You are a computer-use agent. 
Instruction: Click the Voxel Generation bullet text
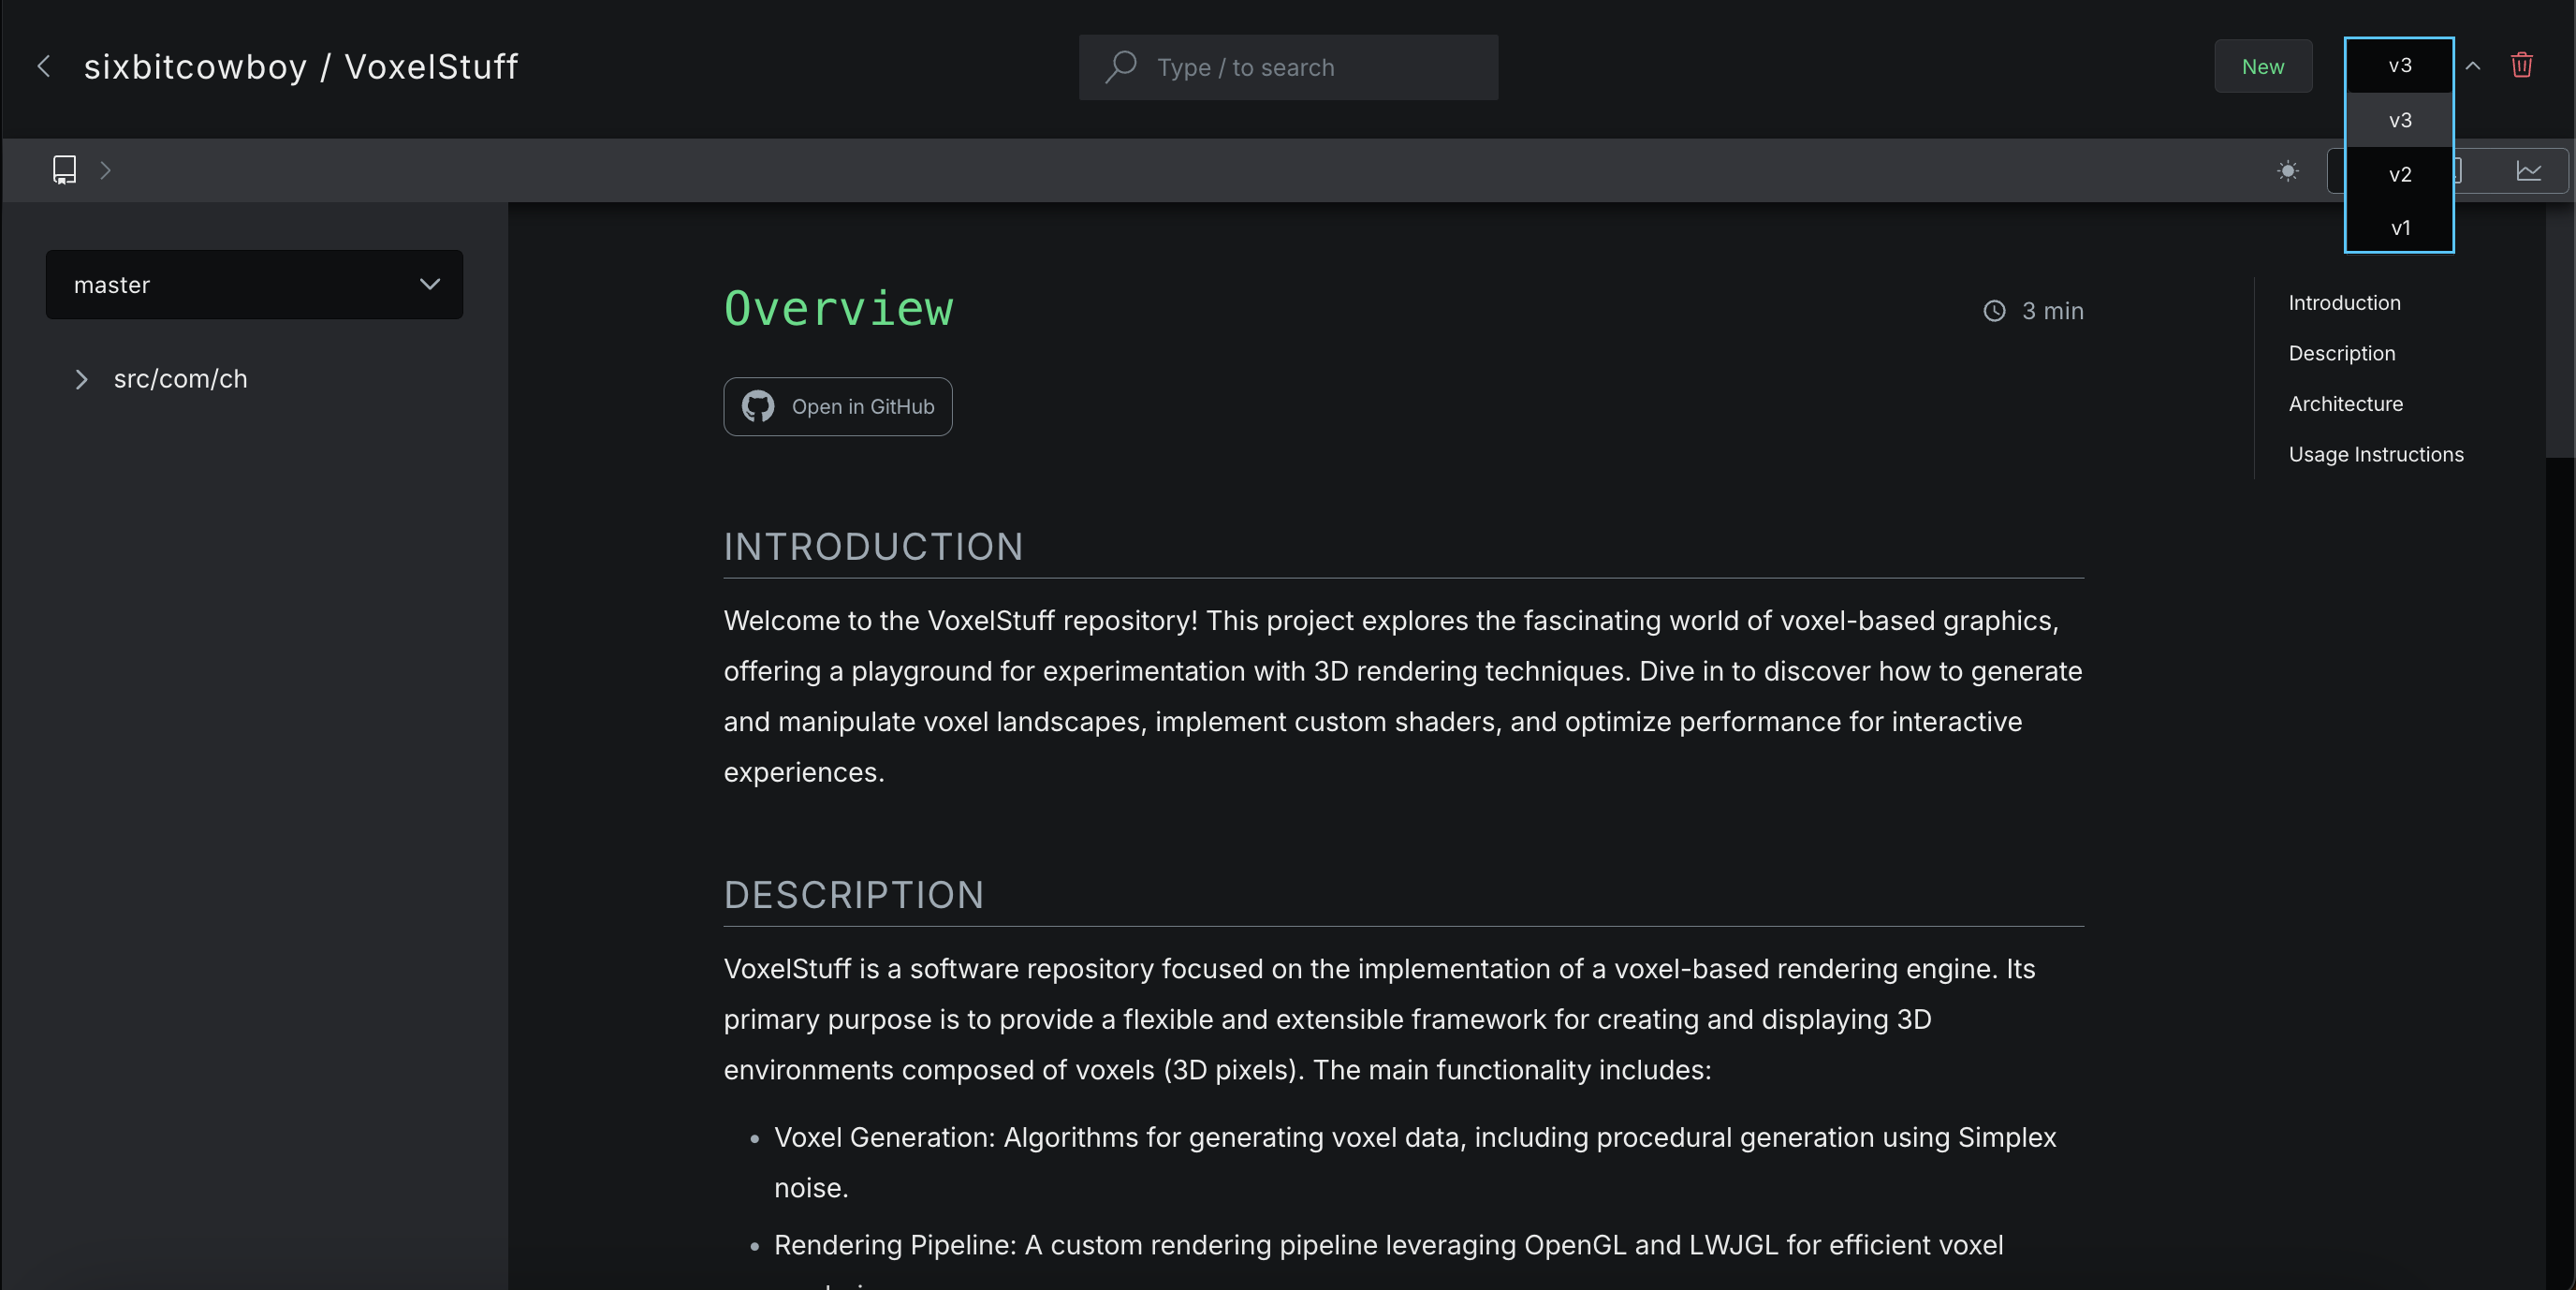[1415, 1162]
